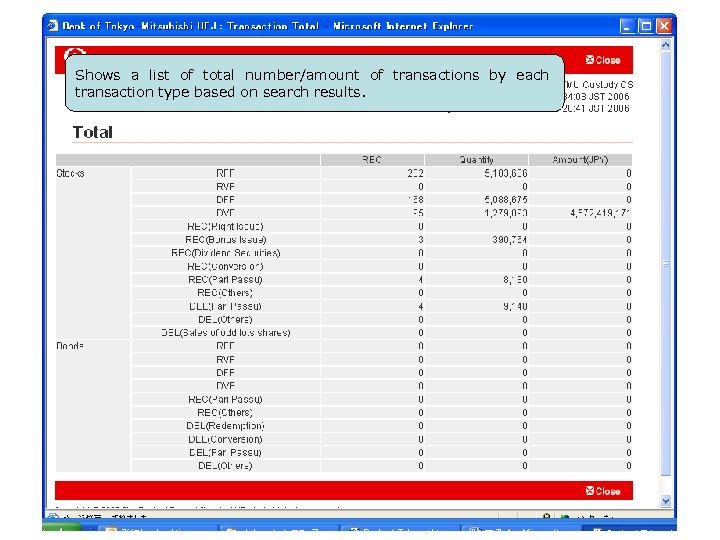Select the Bonds RVP row label
The width and height of the screenshot is (720, 540).
click(225, 359)
